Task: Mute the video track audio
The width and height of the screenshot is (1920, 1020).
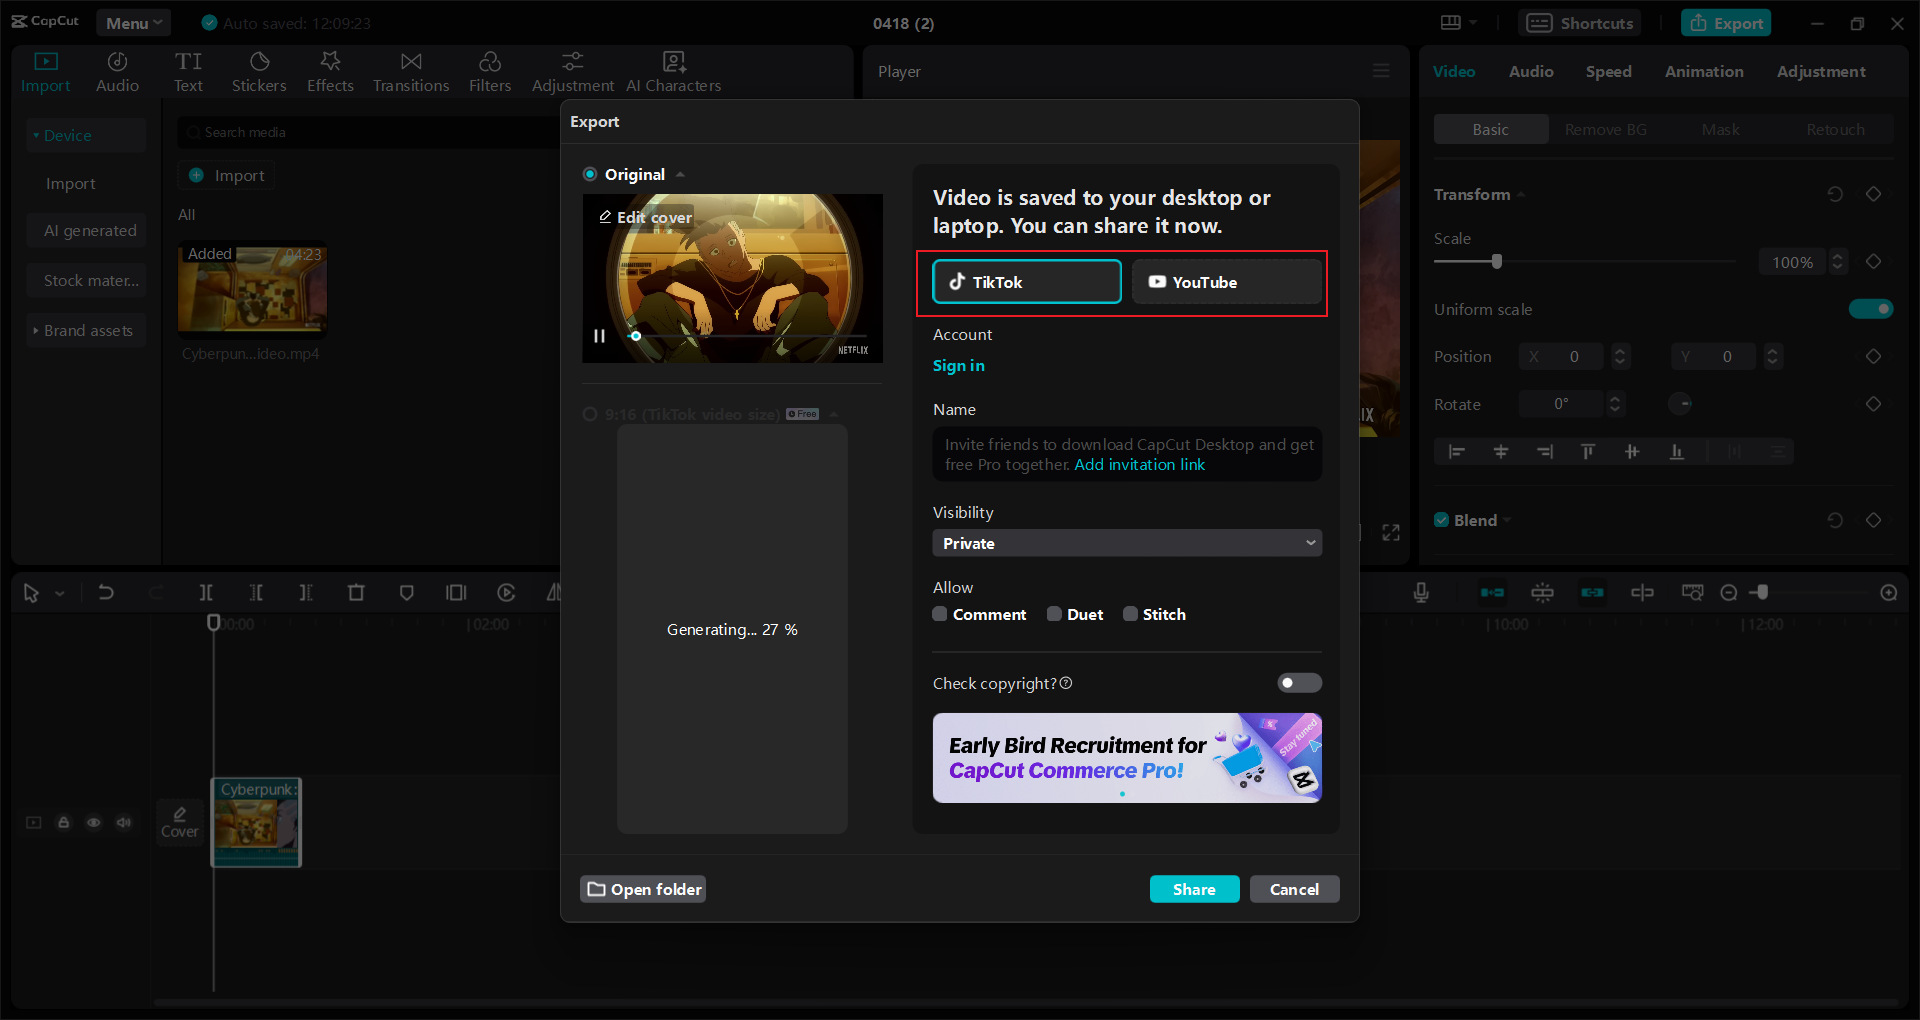Action: 123,823
